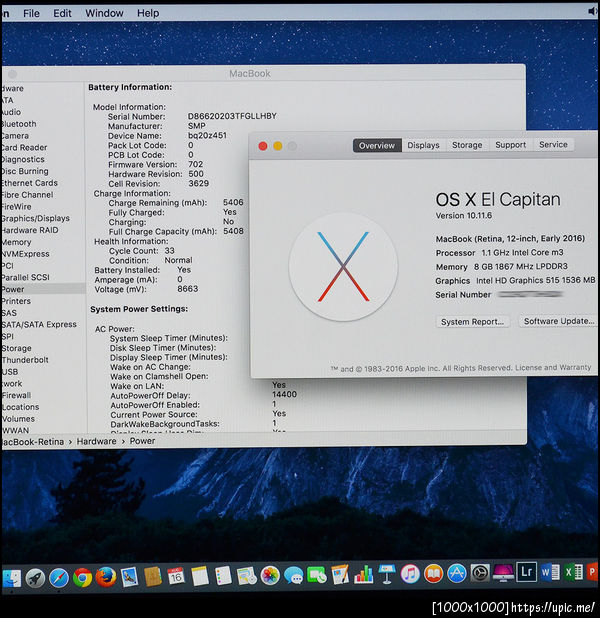This screenshot has height=618, width=600.
Task: Select Diagnostics in the sidebar
Action: (x=23, y=159)
